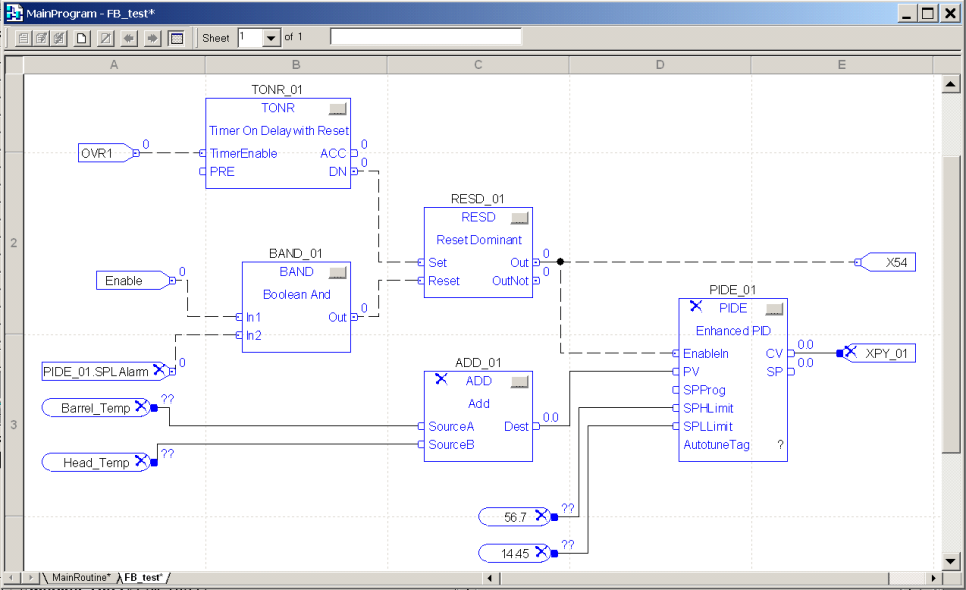Click the In1 pin on BAND block
The image size is (966, 590).
(x=240, y=317)
